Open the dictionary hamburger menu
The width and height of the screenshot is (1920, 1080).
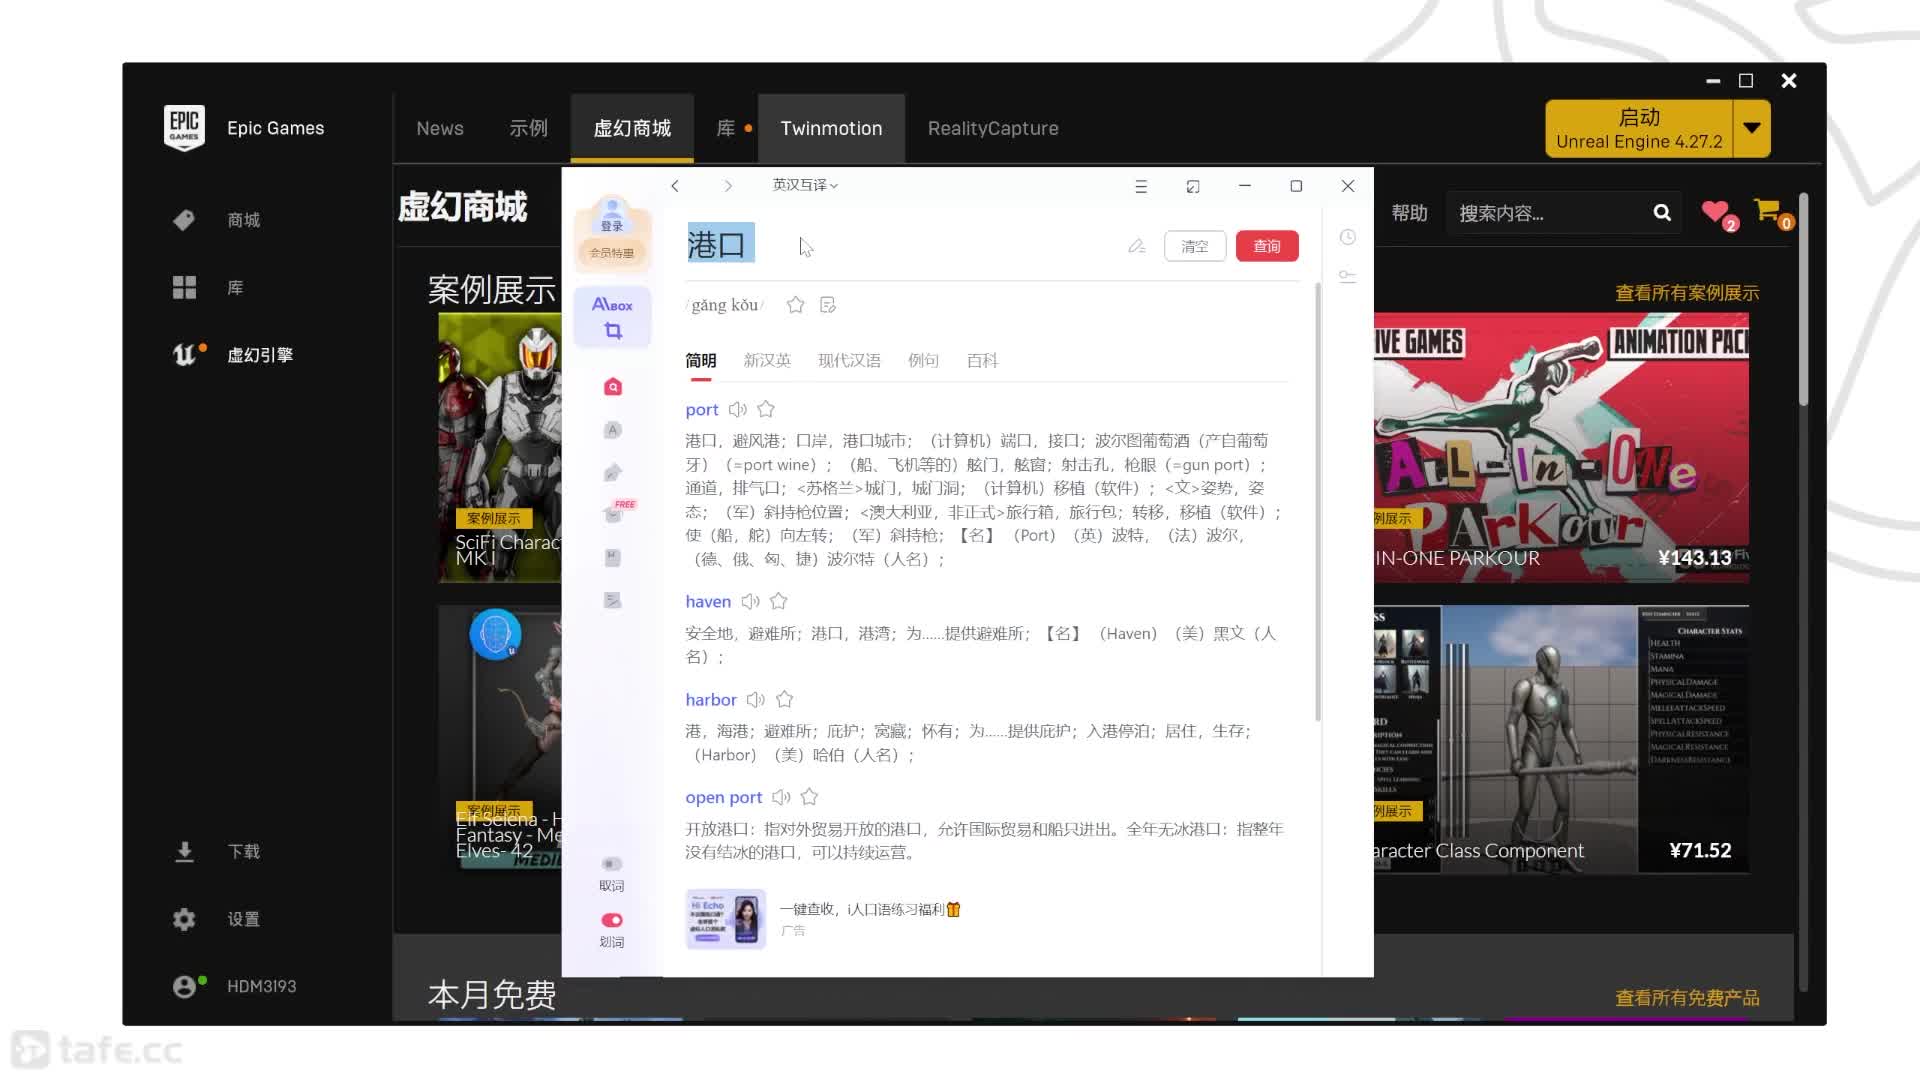1141,186
